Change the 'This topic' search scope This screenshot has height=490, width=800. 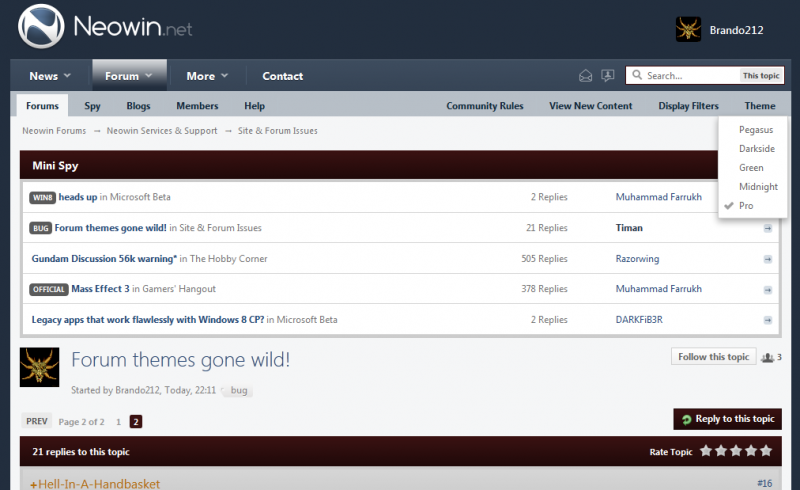(761, 76)
